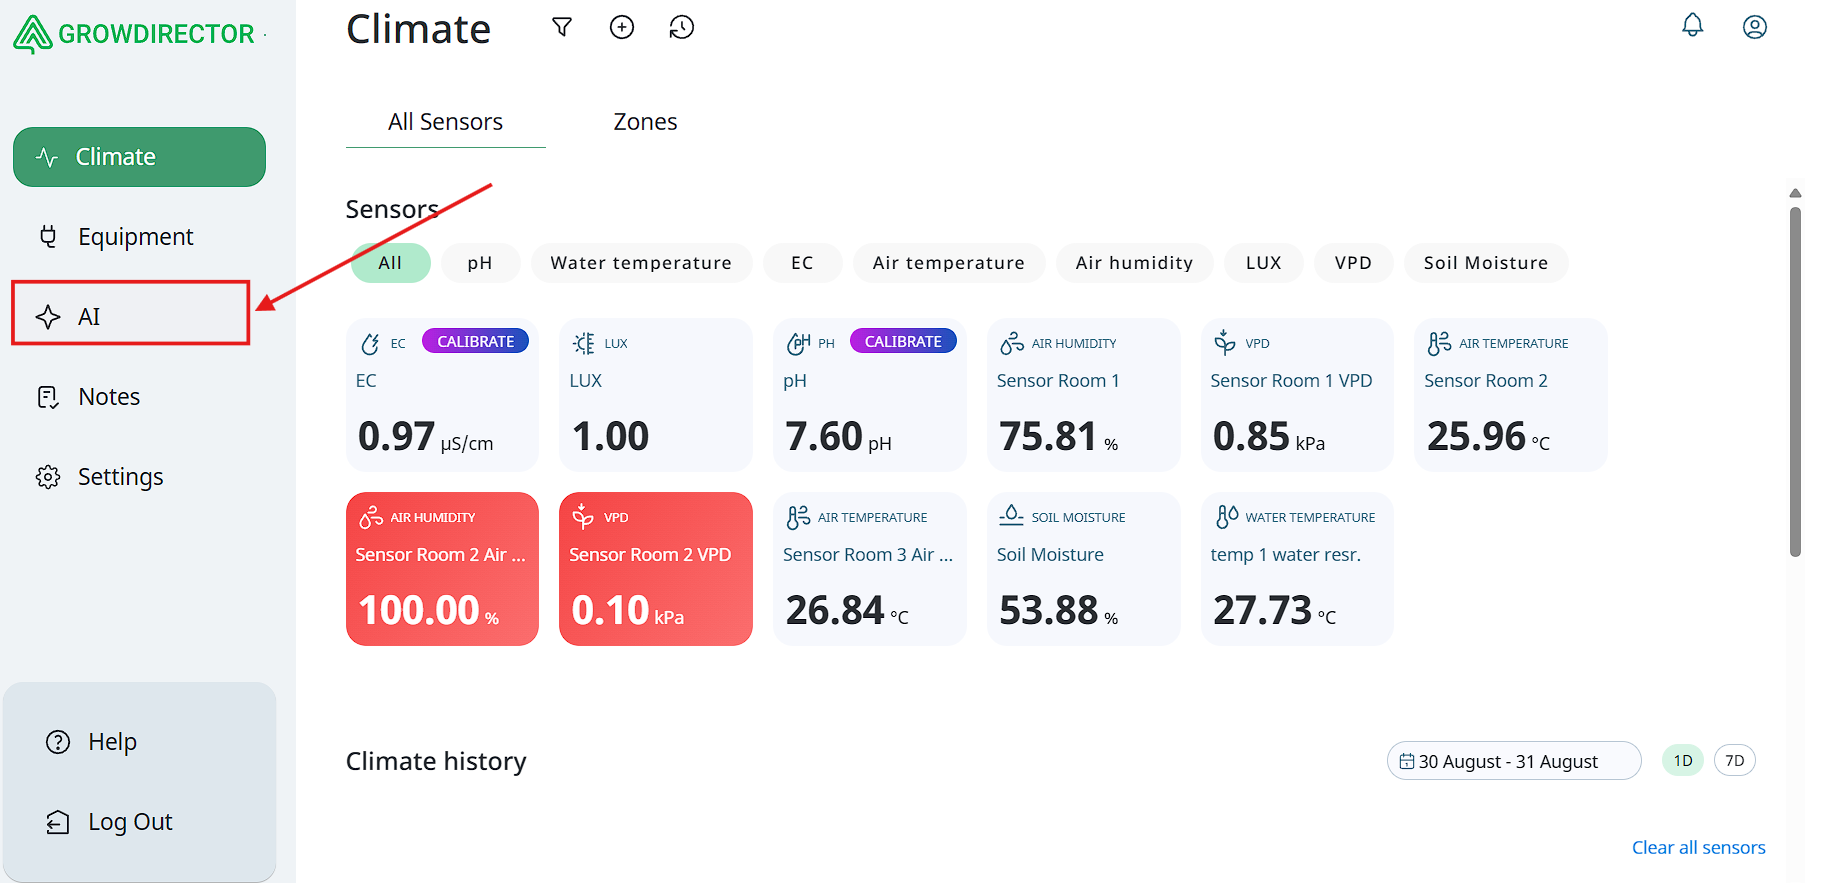Open the notifications bell
This screenshot has width=1821, height=883.
[1692, 25]
